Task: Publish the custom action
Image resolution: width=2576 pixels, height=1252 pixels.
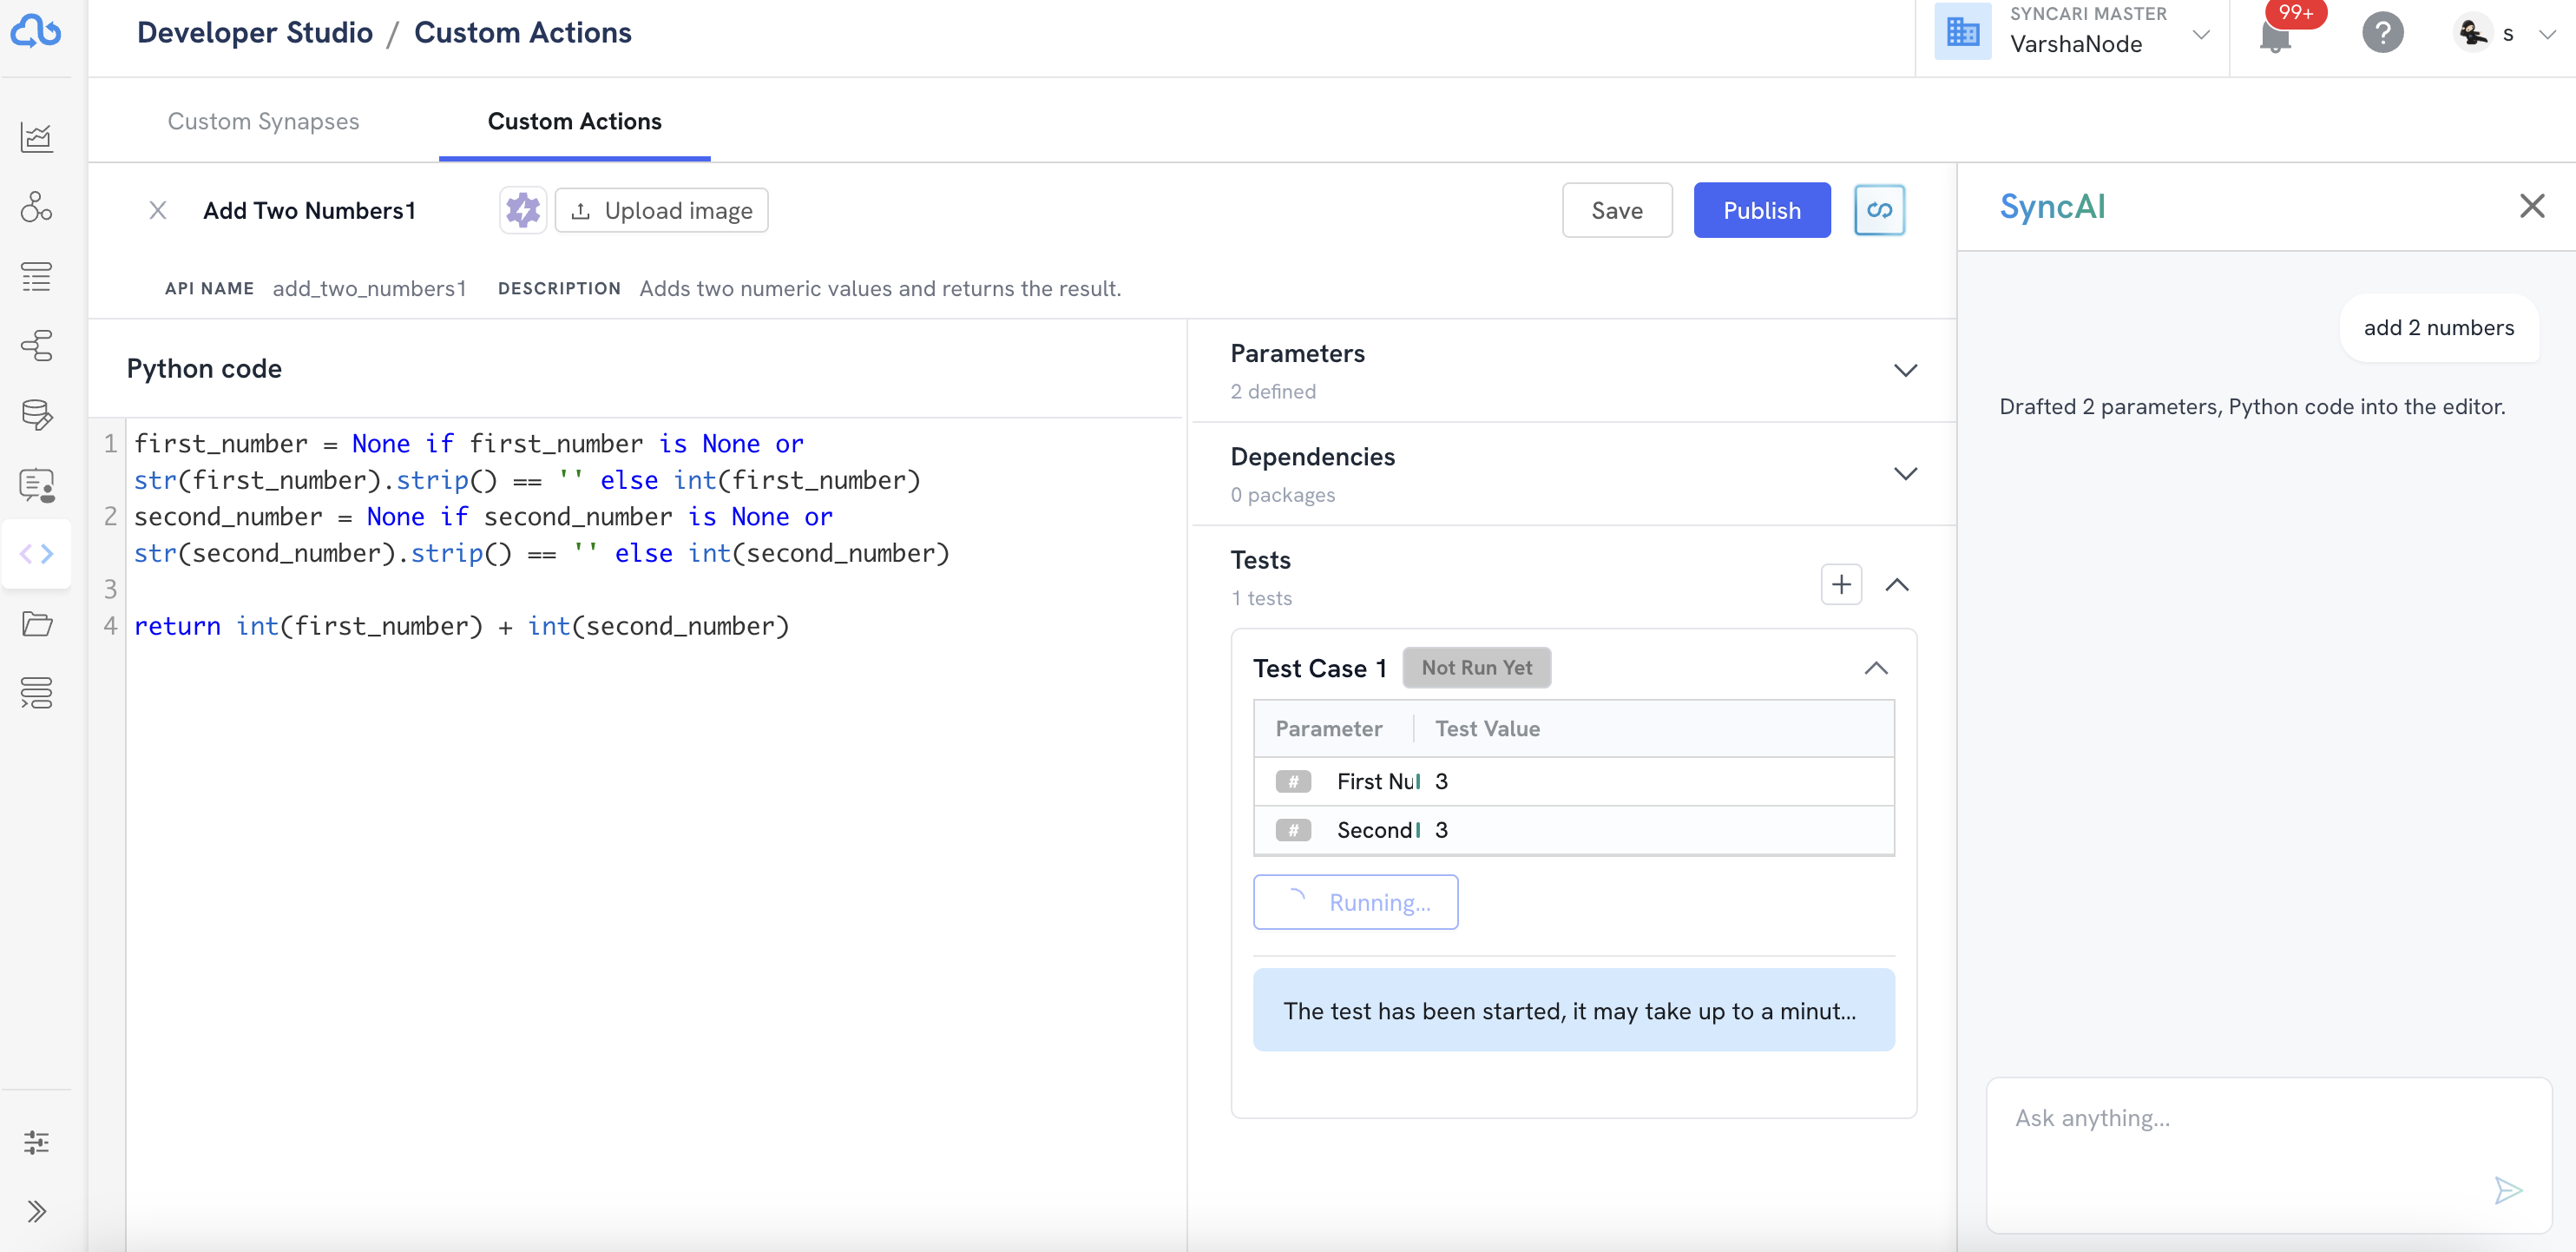Action: pos(1761,210)
